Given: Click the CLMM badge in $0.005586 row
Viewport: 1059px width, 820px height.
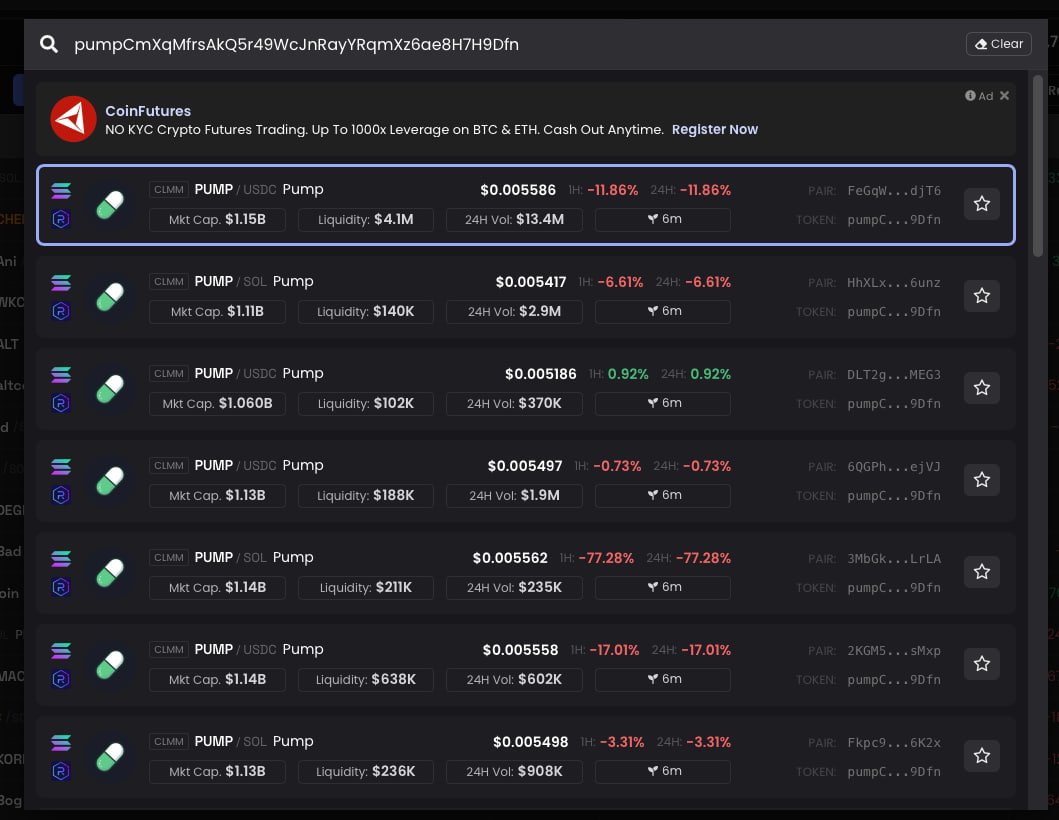Looking at the screenshot, I should point(169,190).
